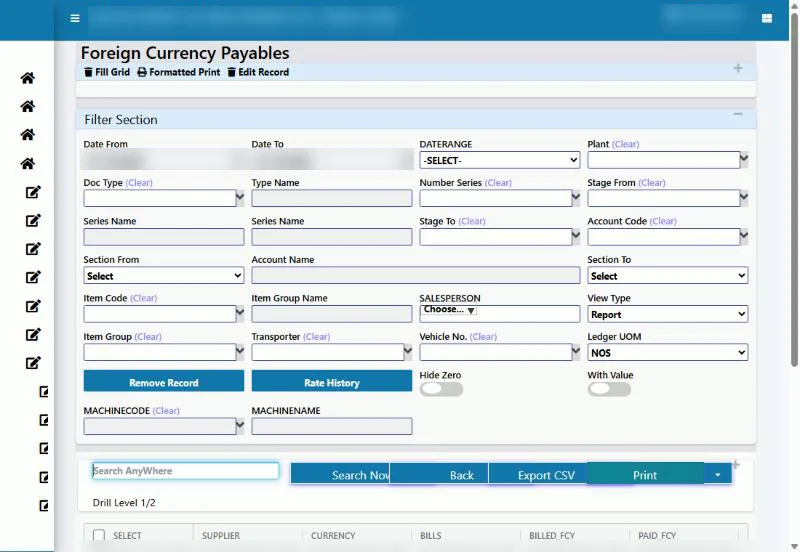Expand toolbar panel with plus icon
The image size is (800, 552).
[x=738, y=68]
